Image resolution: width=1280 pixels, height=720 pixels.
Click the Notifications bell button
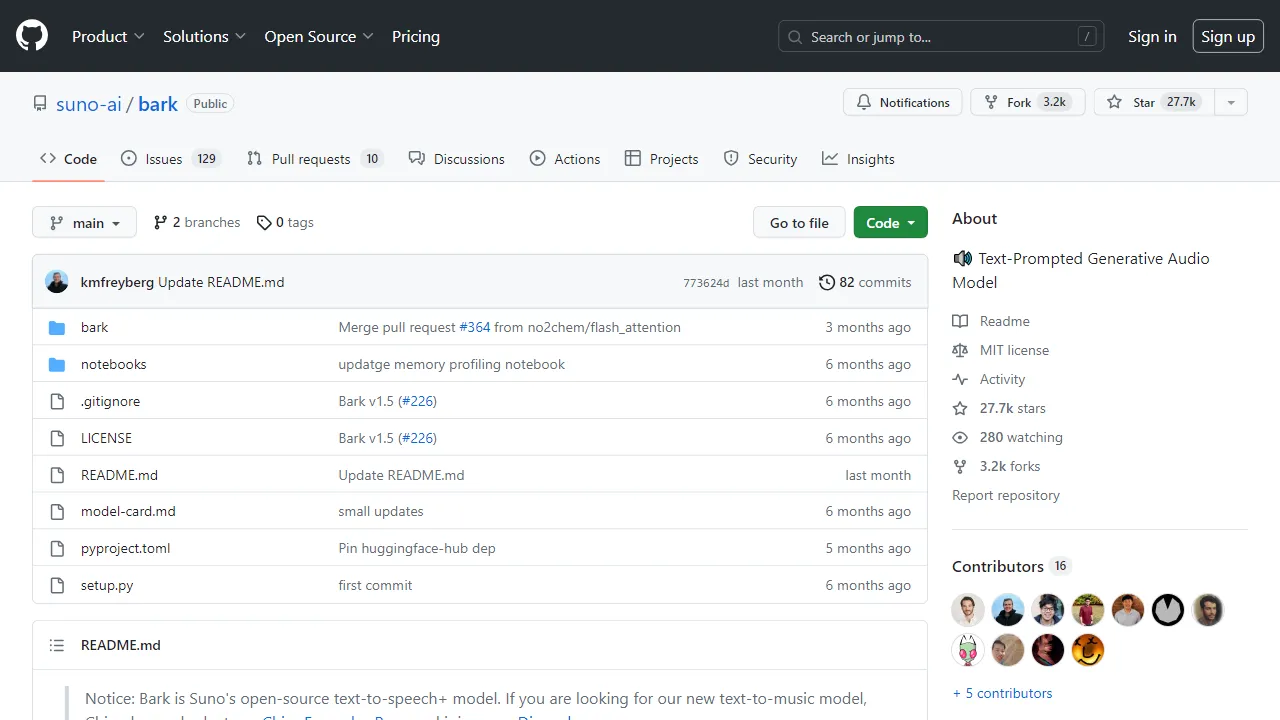[x=903, y=102]
